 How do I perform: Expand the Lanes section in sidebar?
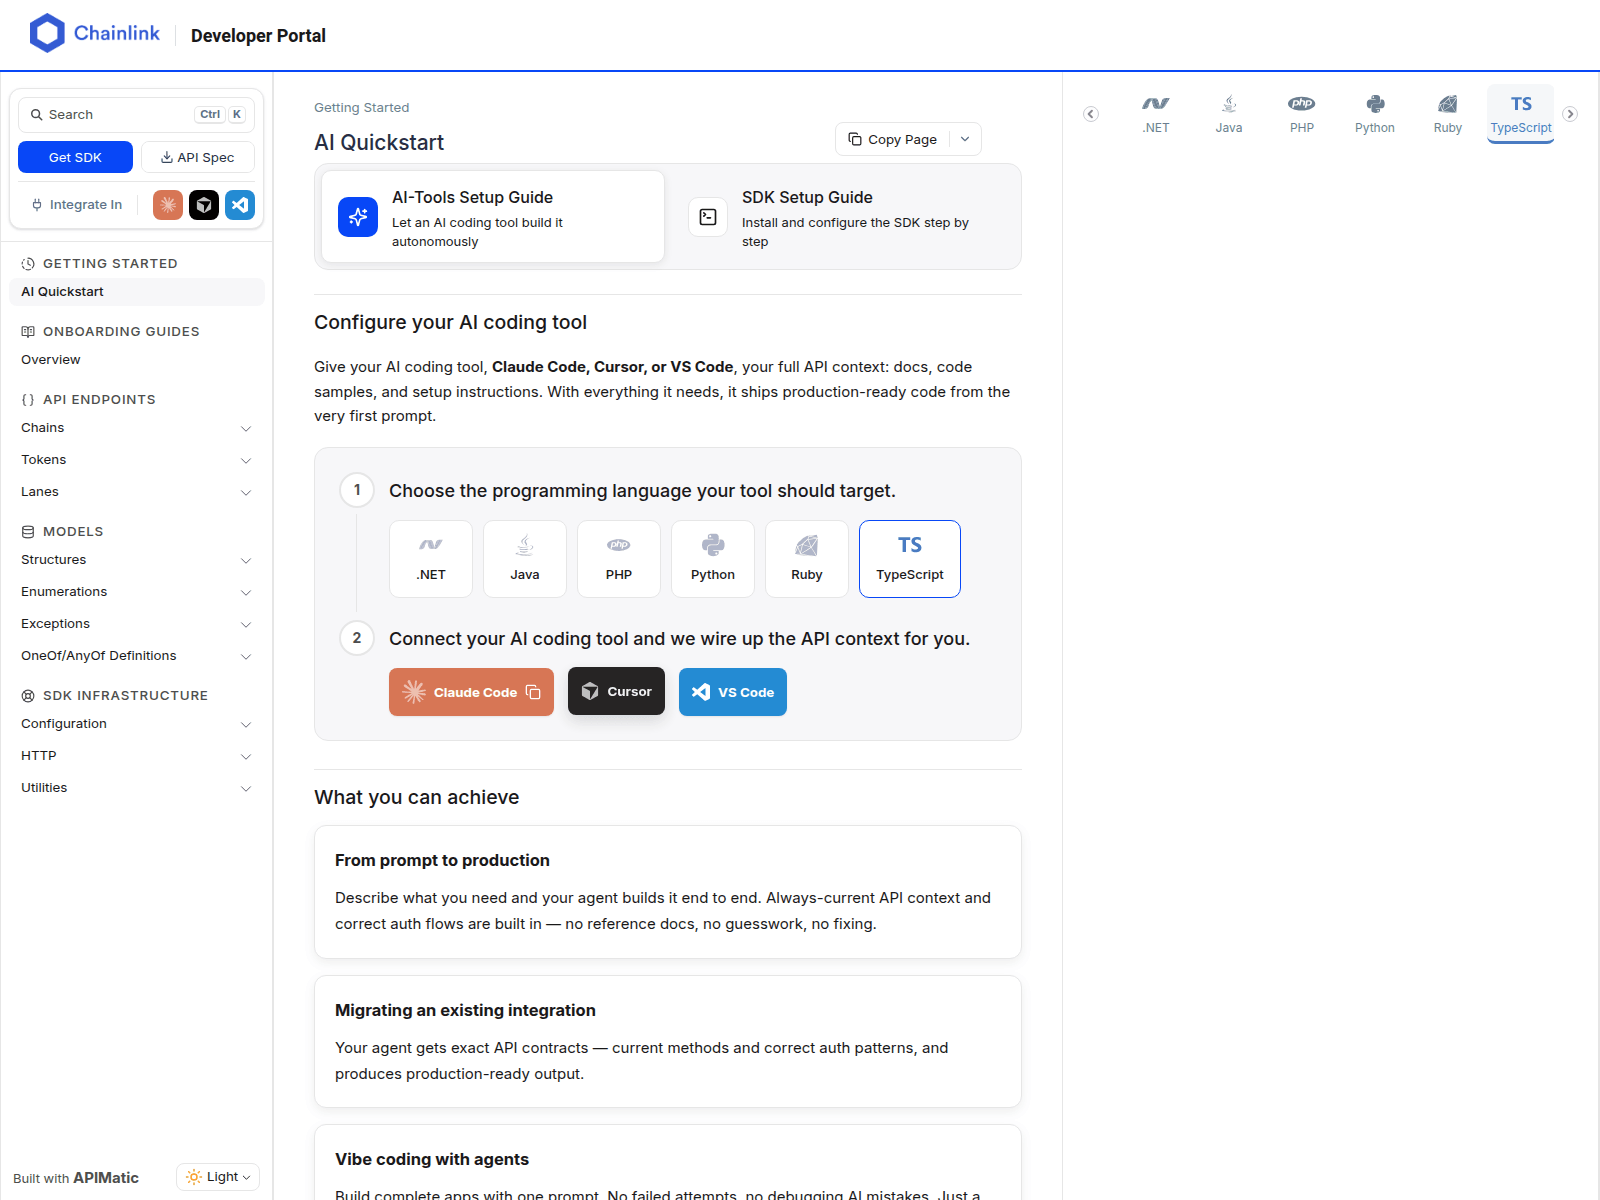pos(137,492)
